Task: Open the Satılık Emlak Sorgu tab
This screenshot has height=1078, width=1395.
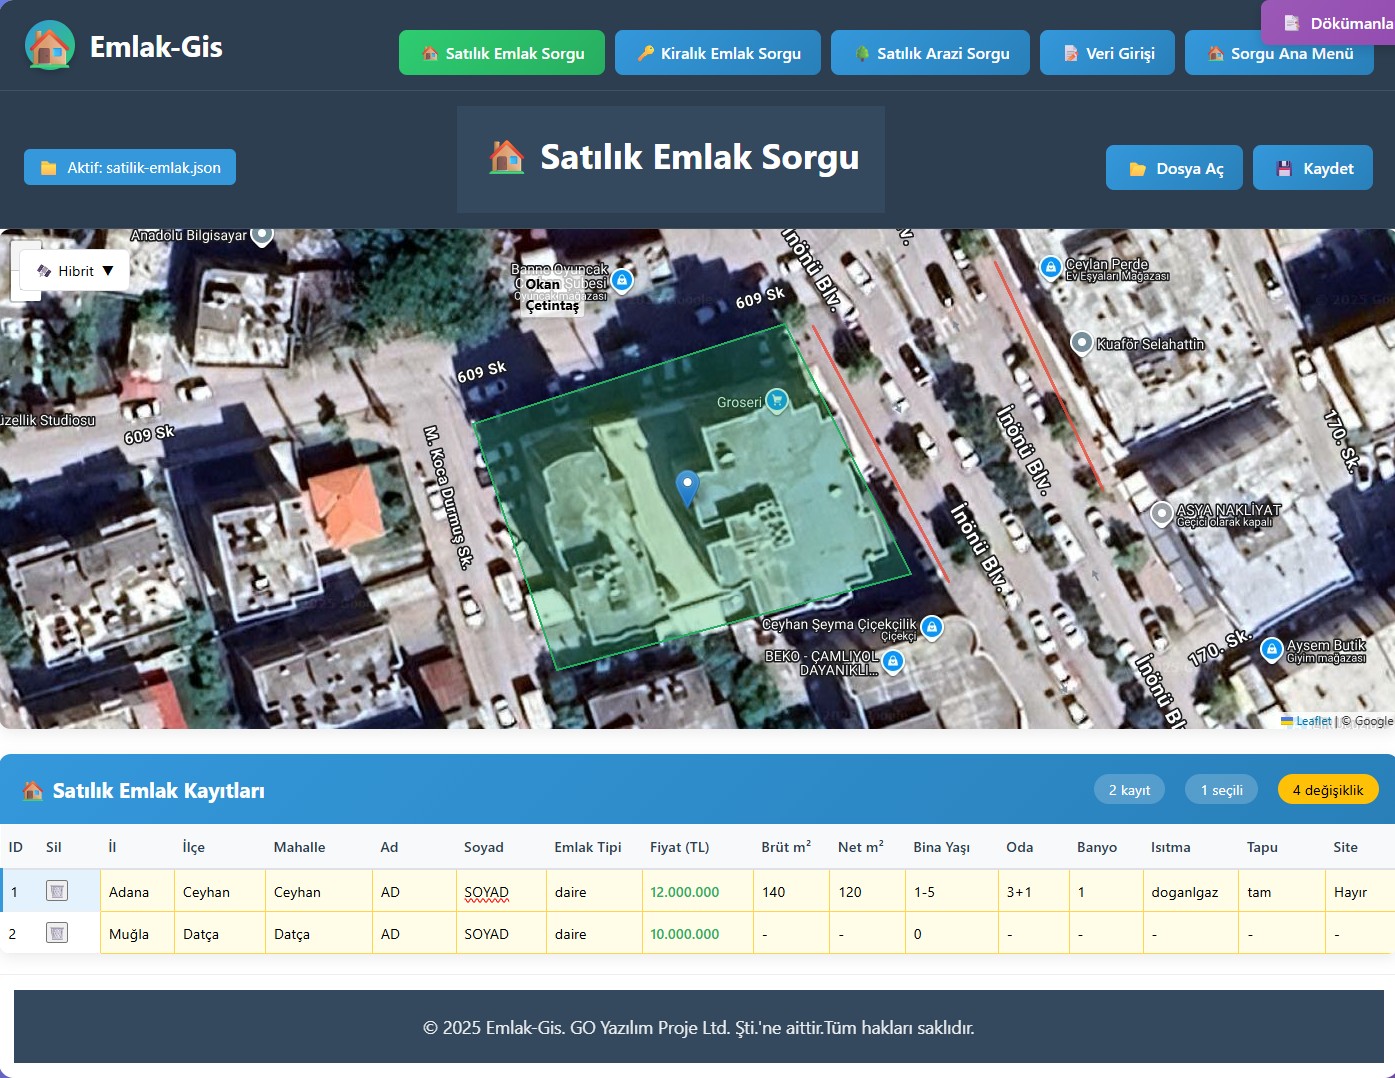Action: tap(502, 53)
